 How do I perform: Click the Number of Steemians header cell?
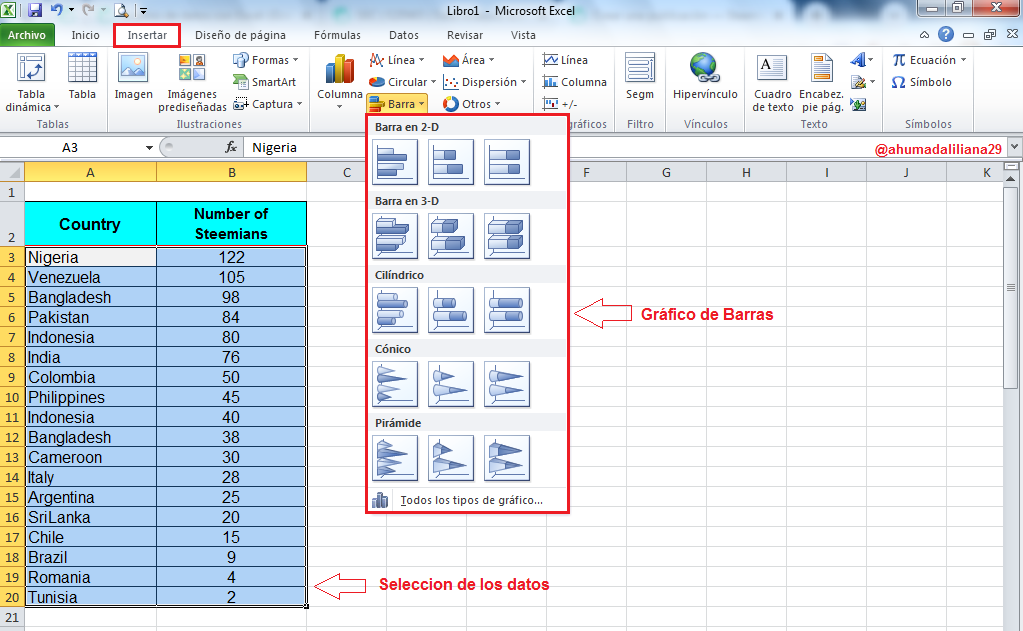[x=232, y=224]
